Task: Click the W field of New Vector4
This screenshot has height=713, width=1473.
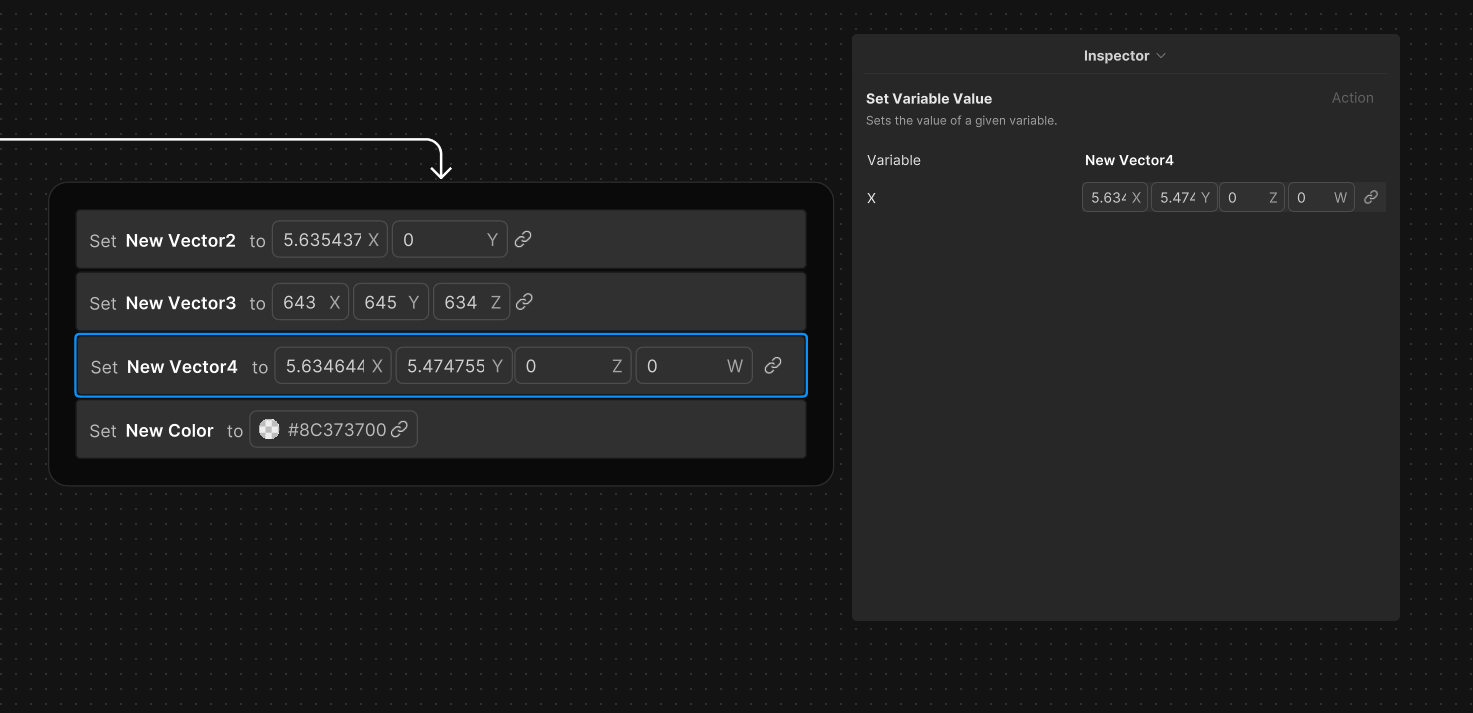Action: [693, 365]
